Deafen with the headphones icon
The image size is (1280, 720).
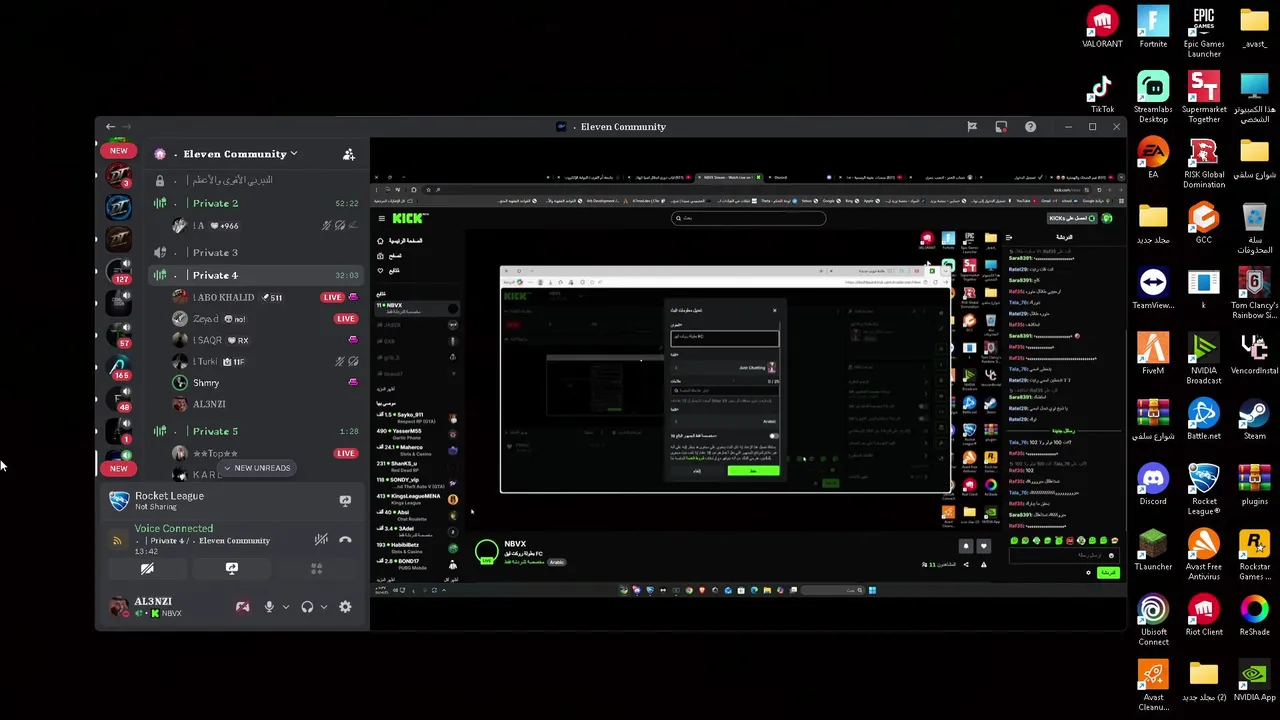click(x=307, y=607)
